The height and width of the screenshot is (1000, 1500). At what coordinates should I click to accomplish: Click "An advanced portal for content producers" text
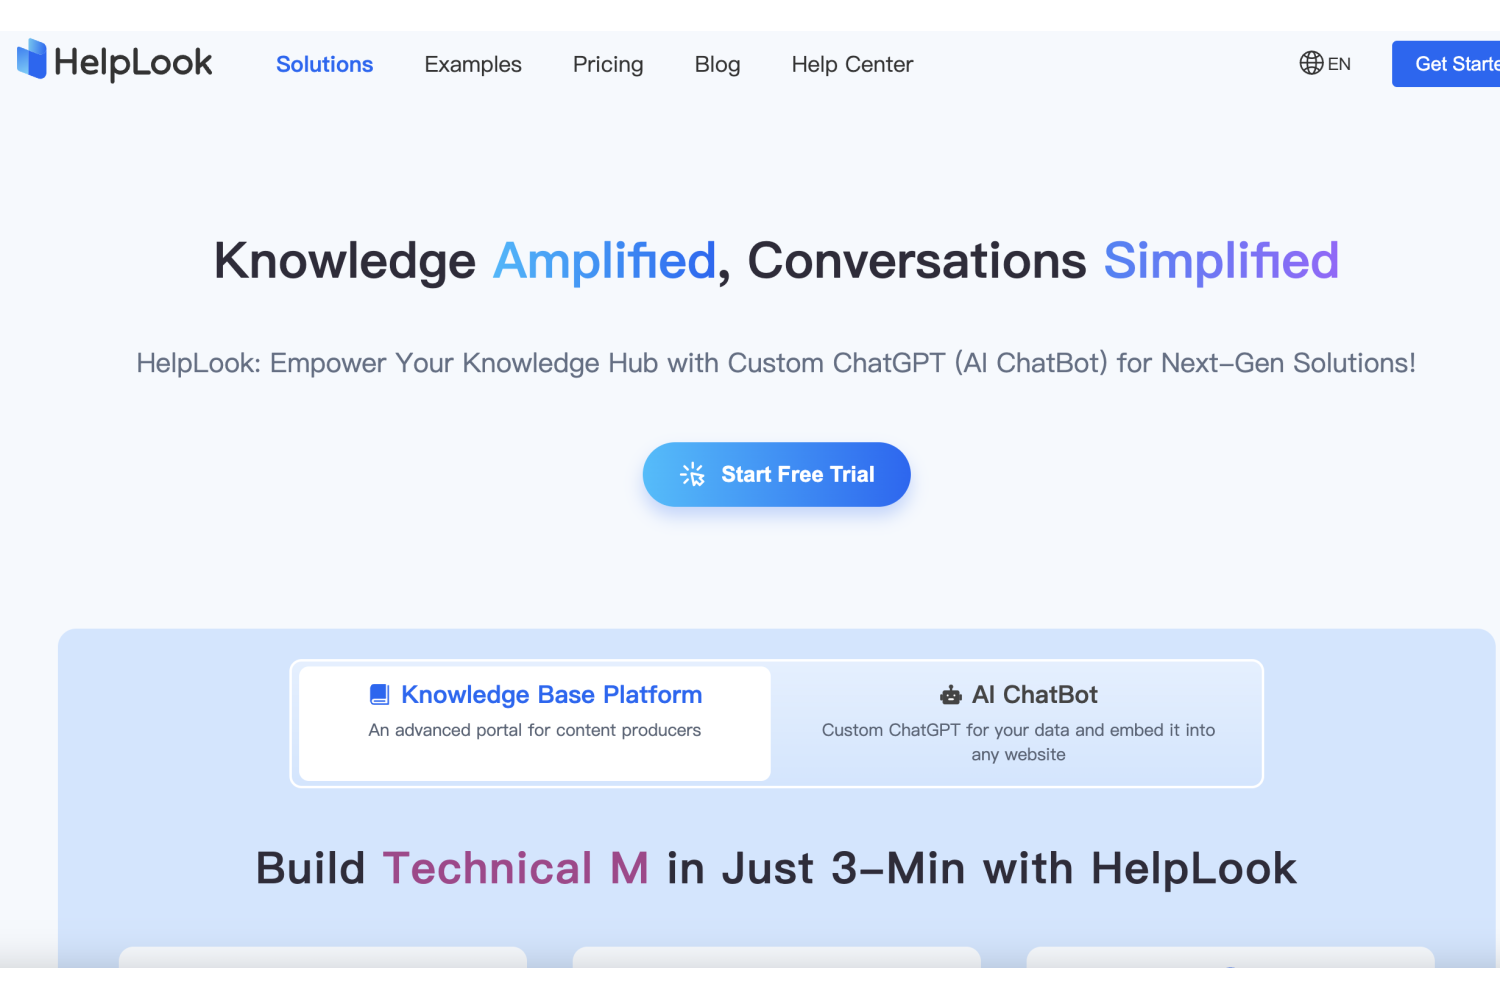[535, 730]
